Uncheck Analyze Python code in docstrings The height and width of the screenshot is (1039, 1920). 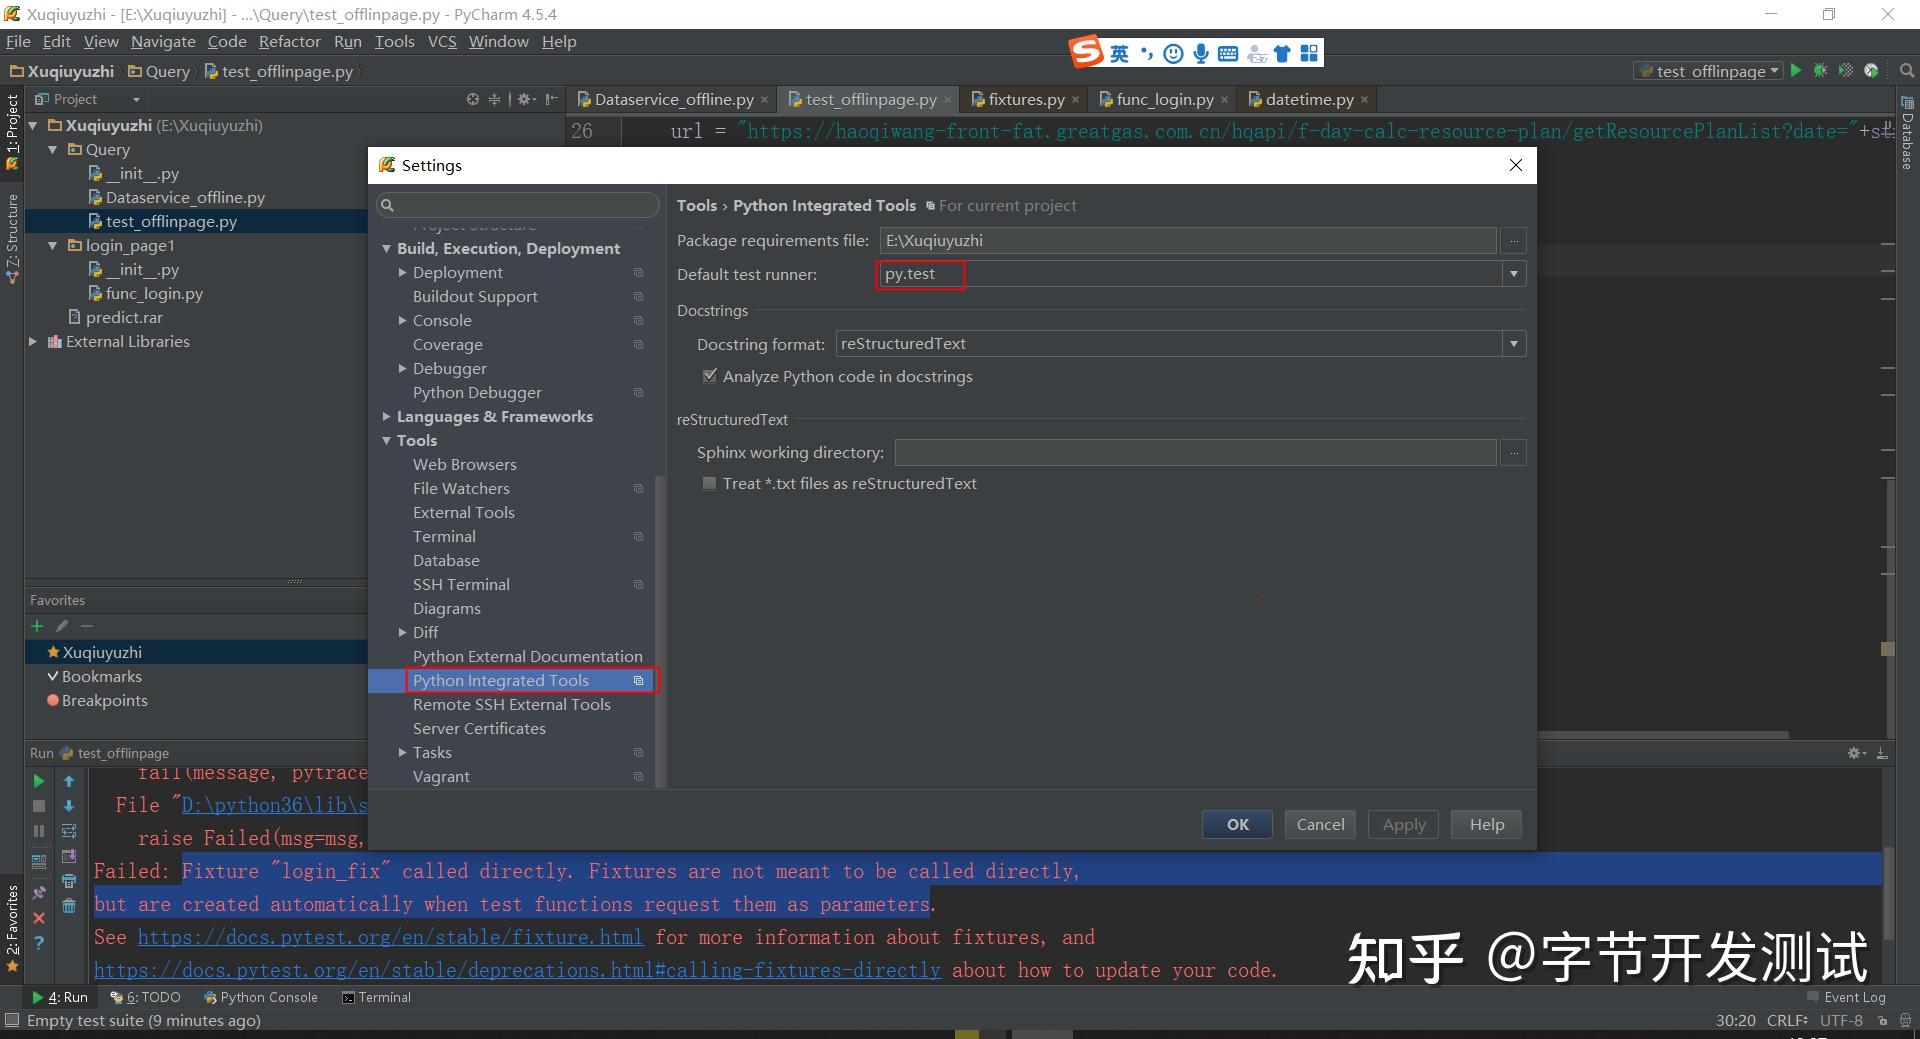[710, 376]
